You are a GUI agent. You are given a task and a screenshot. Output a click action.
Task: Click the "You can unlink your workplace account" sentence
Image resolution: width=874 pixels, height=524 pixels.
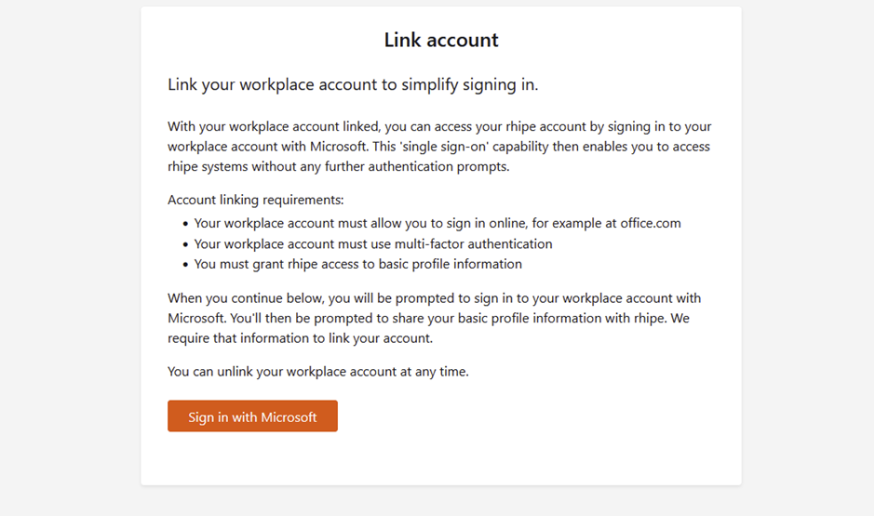[x=318, y=372]
